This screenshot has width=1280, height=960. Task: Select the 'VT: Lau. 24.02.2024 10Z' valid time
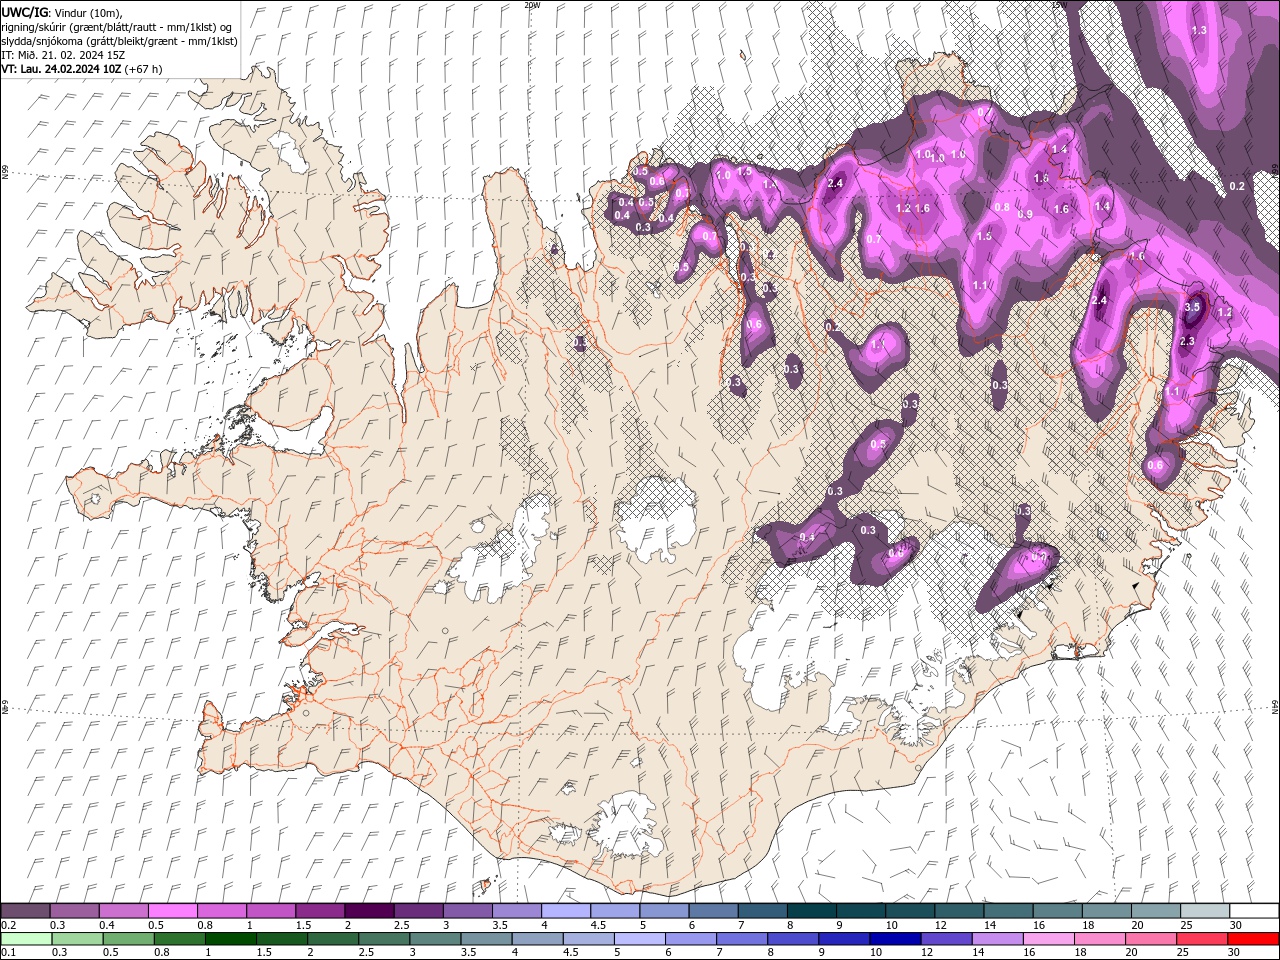point(62,68)
